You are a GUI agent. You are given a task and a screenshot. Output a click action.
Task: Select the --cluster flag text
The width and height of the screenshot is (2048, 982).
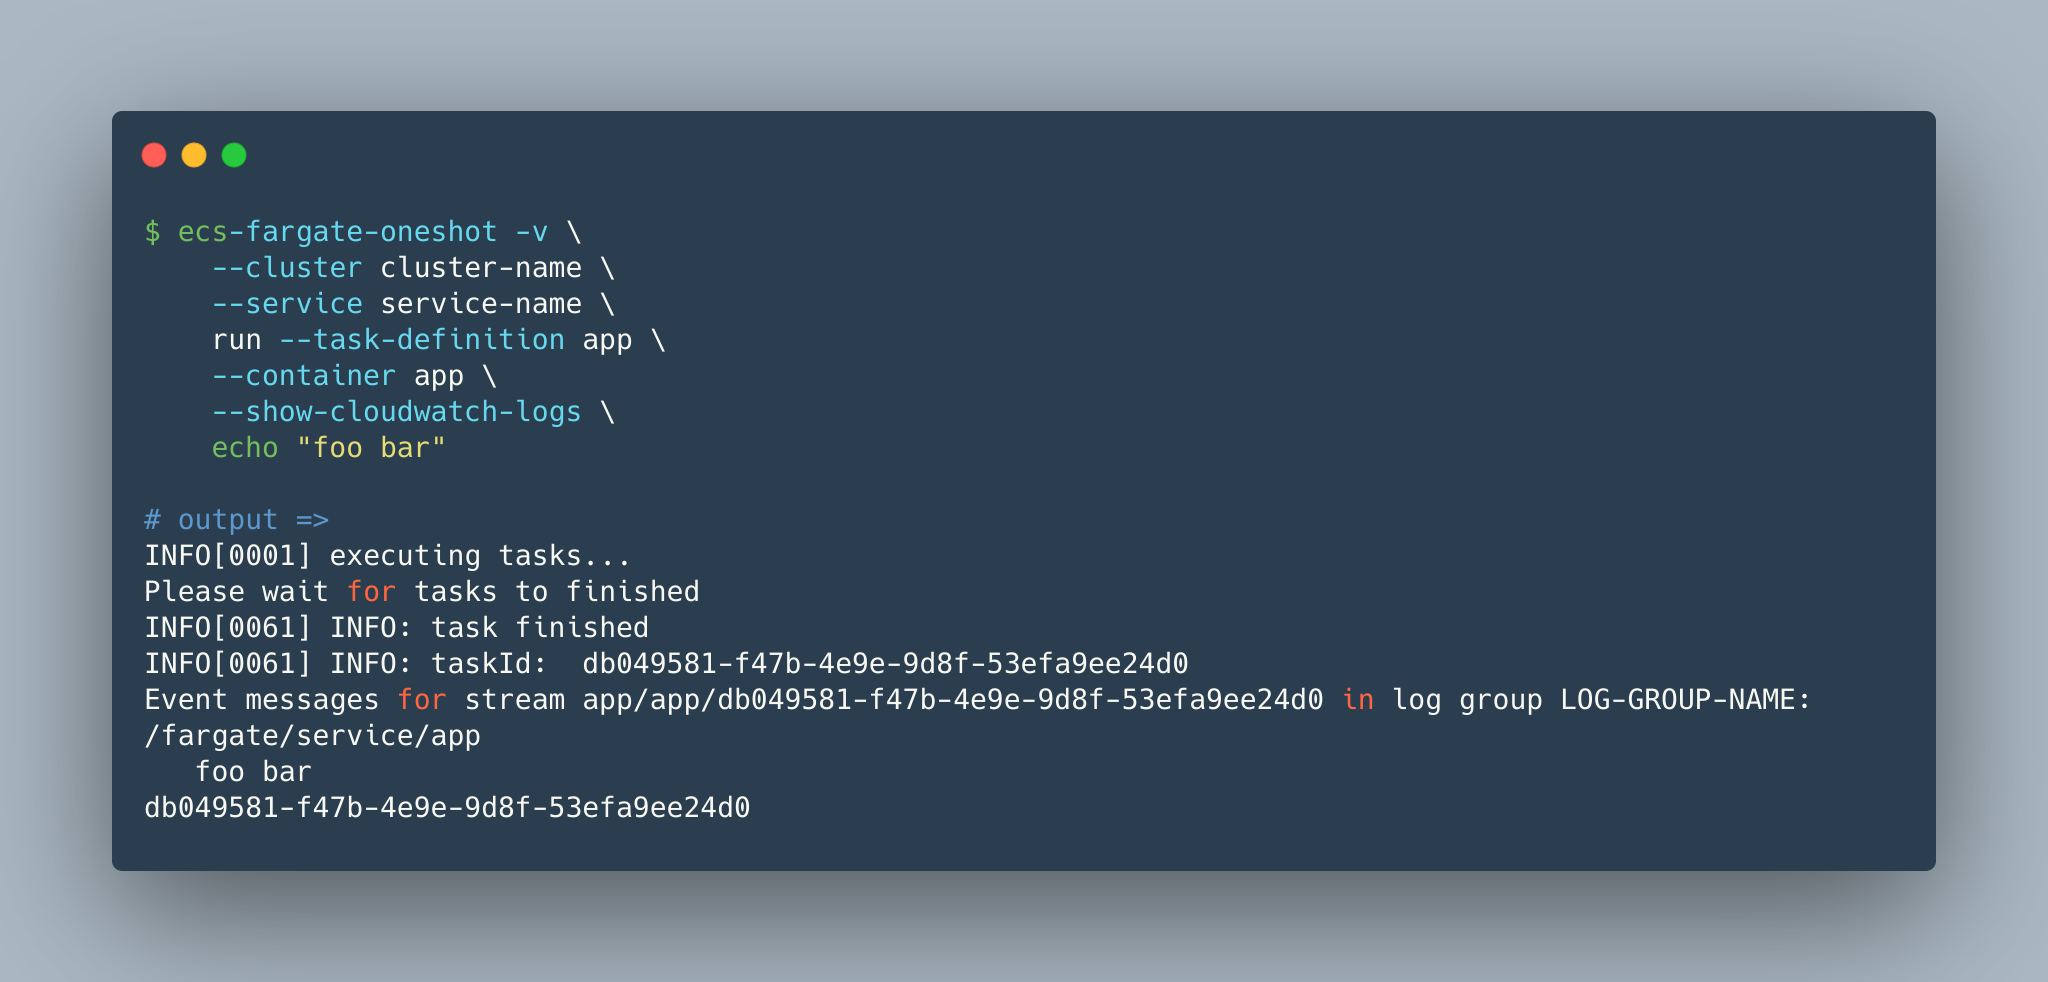pos(287,268)
